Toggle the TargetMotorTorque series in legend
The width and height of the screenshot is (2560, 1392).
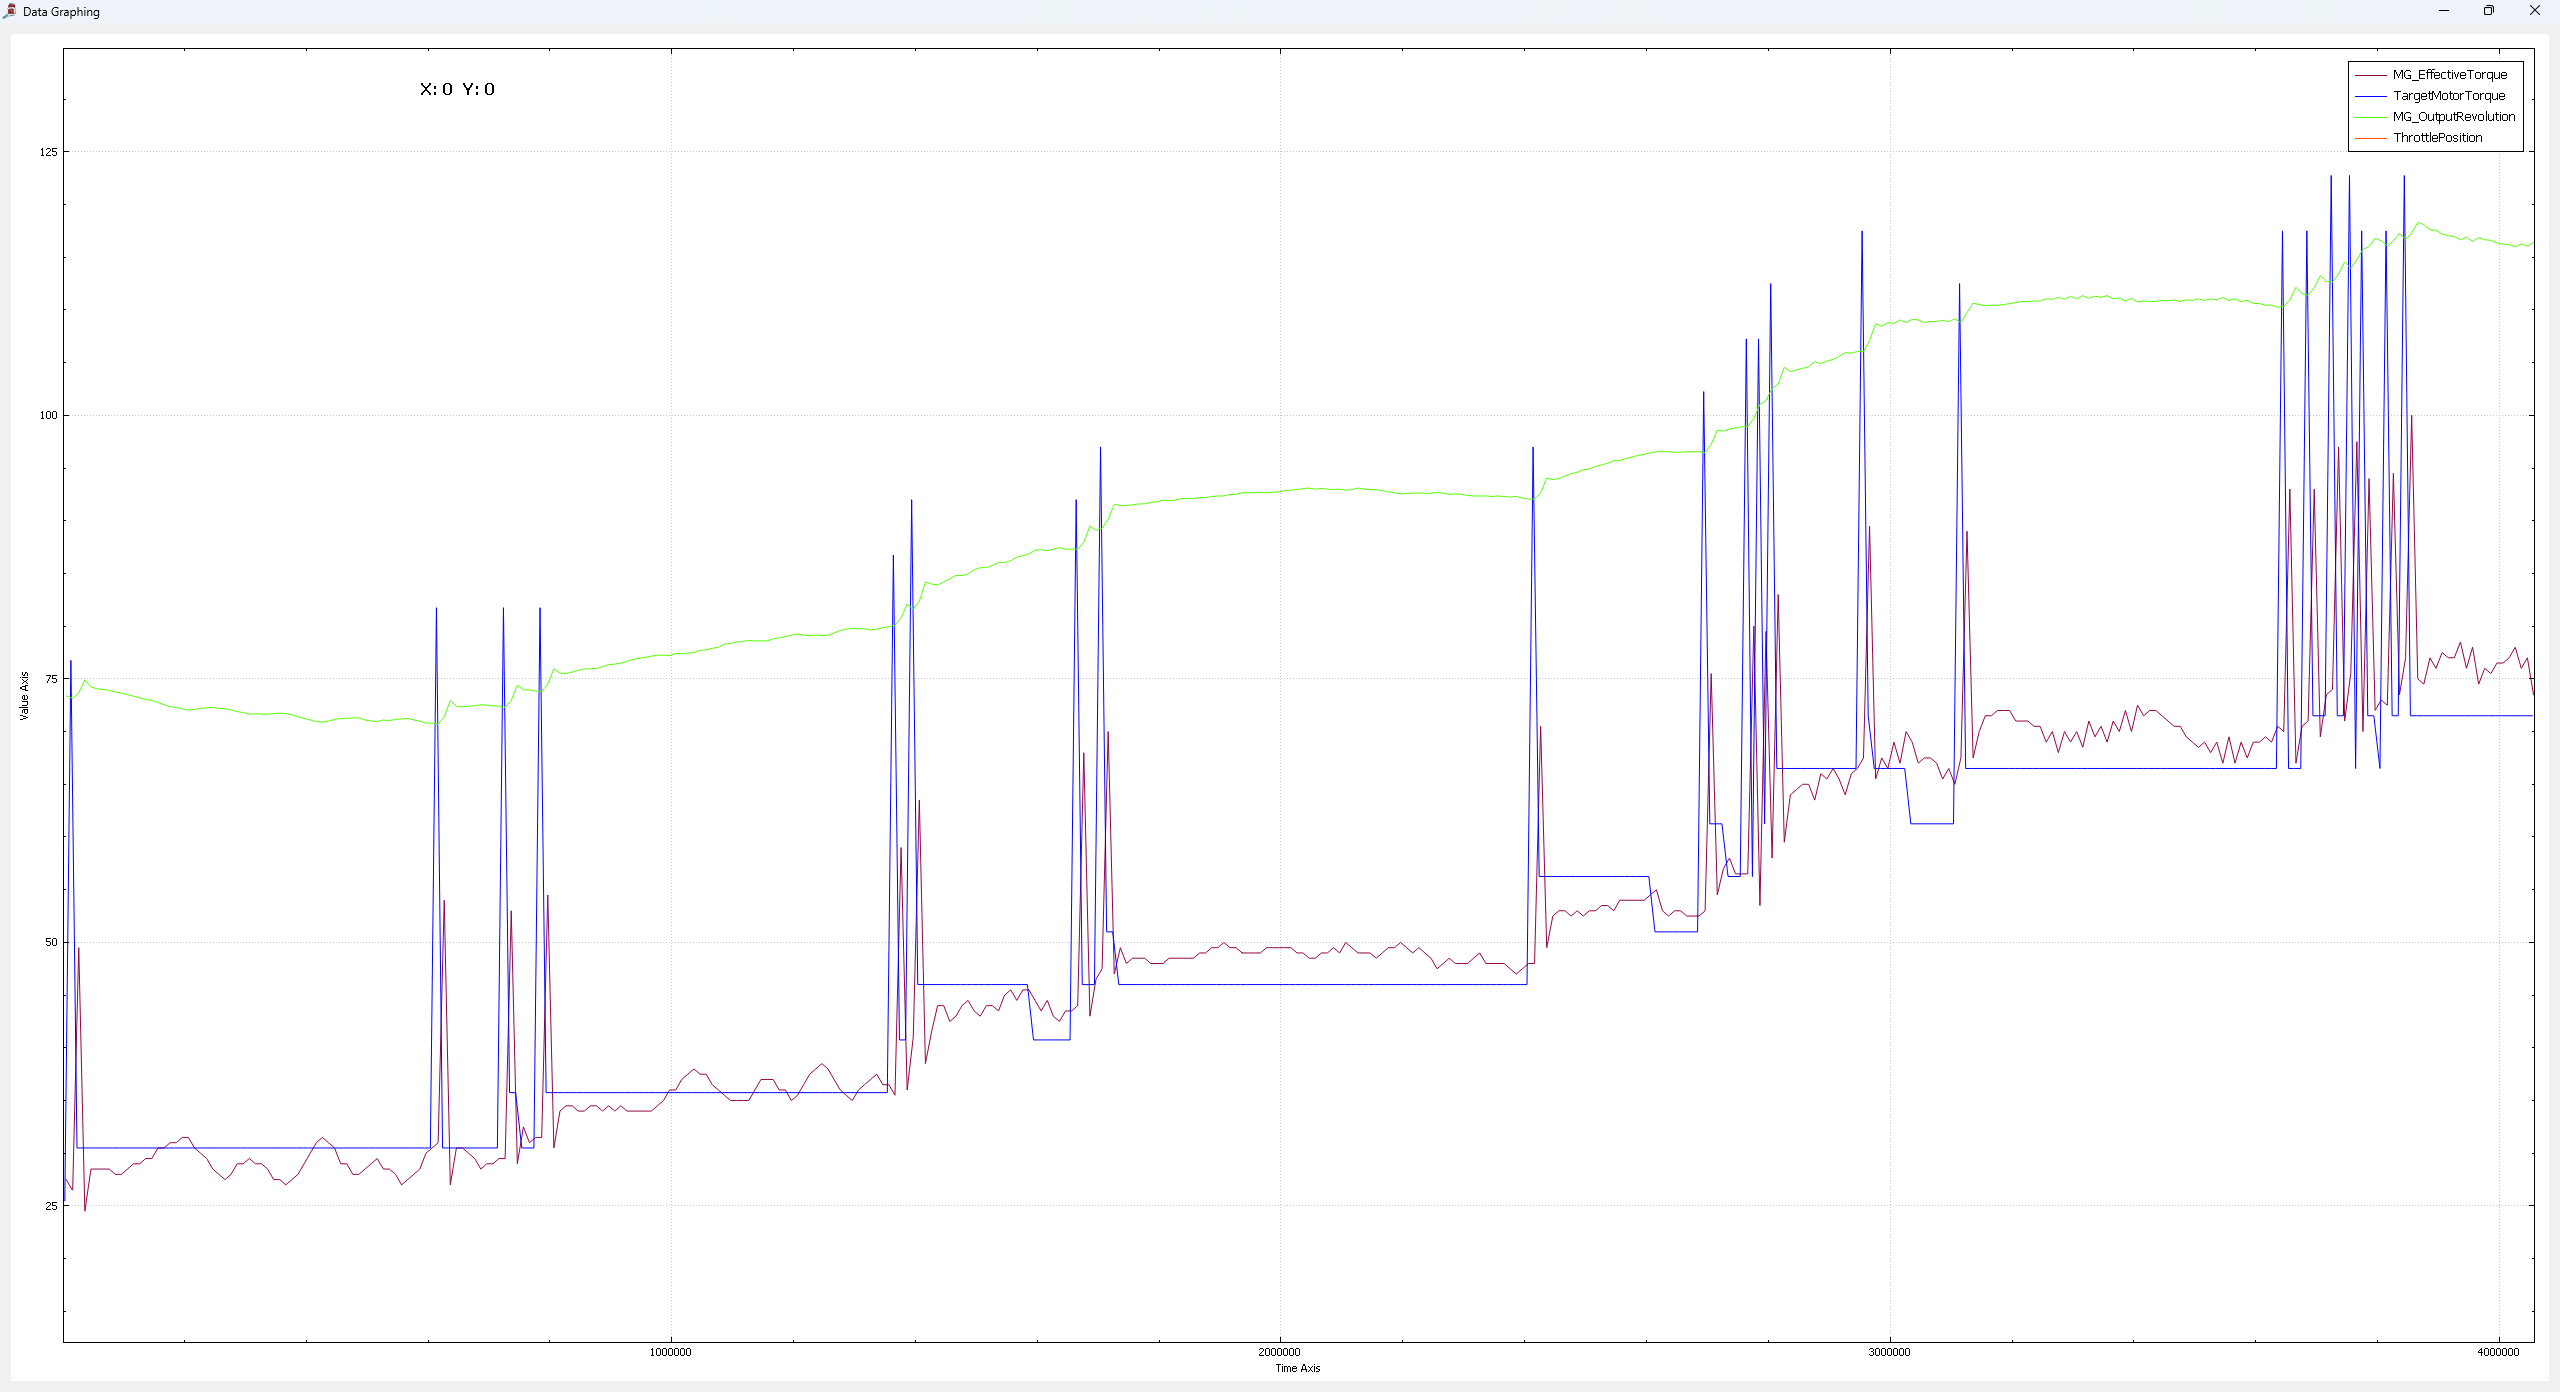click(2448, 96)
